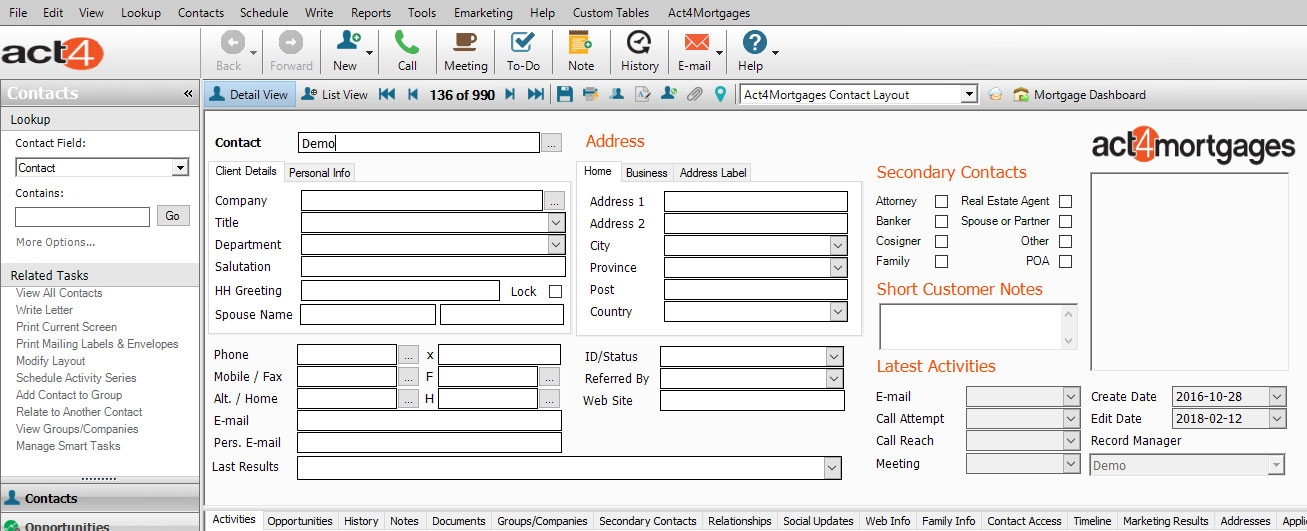Screen dimensions: 1307x531
Task: Expand the Title dropdown
Action: (556, 223)
